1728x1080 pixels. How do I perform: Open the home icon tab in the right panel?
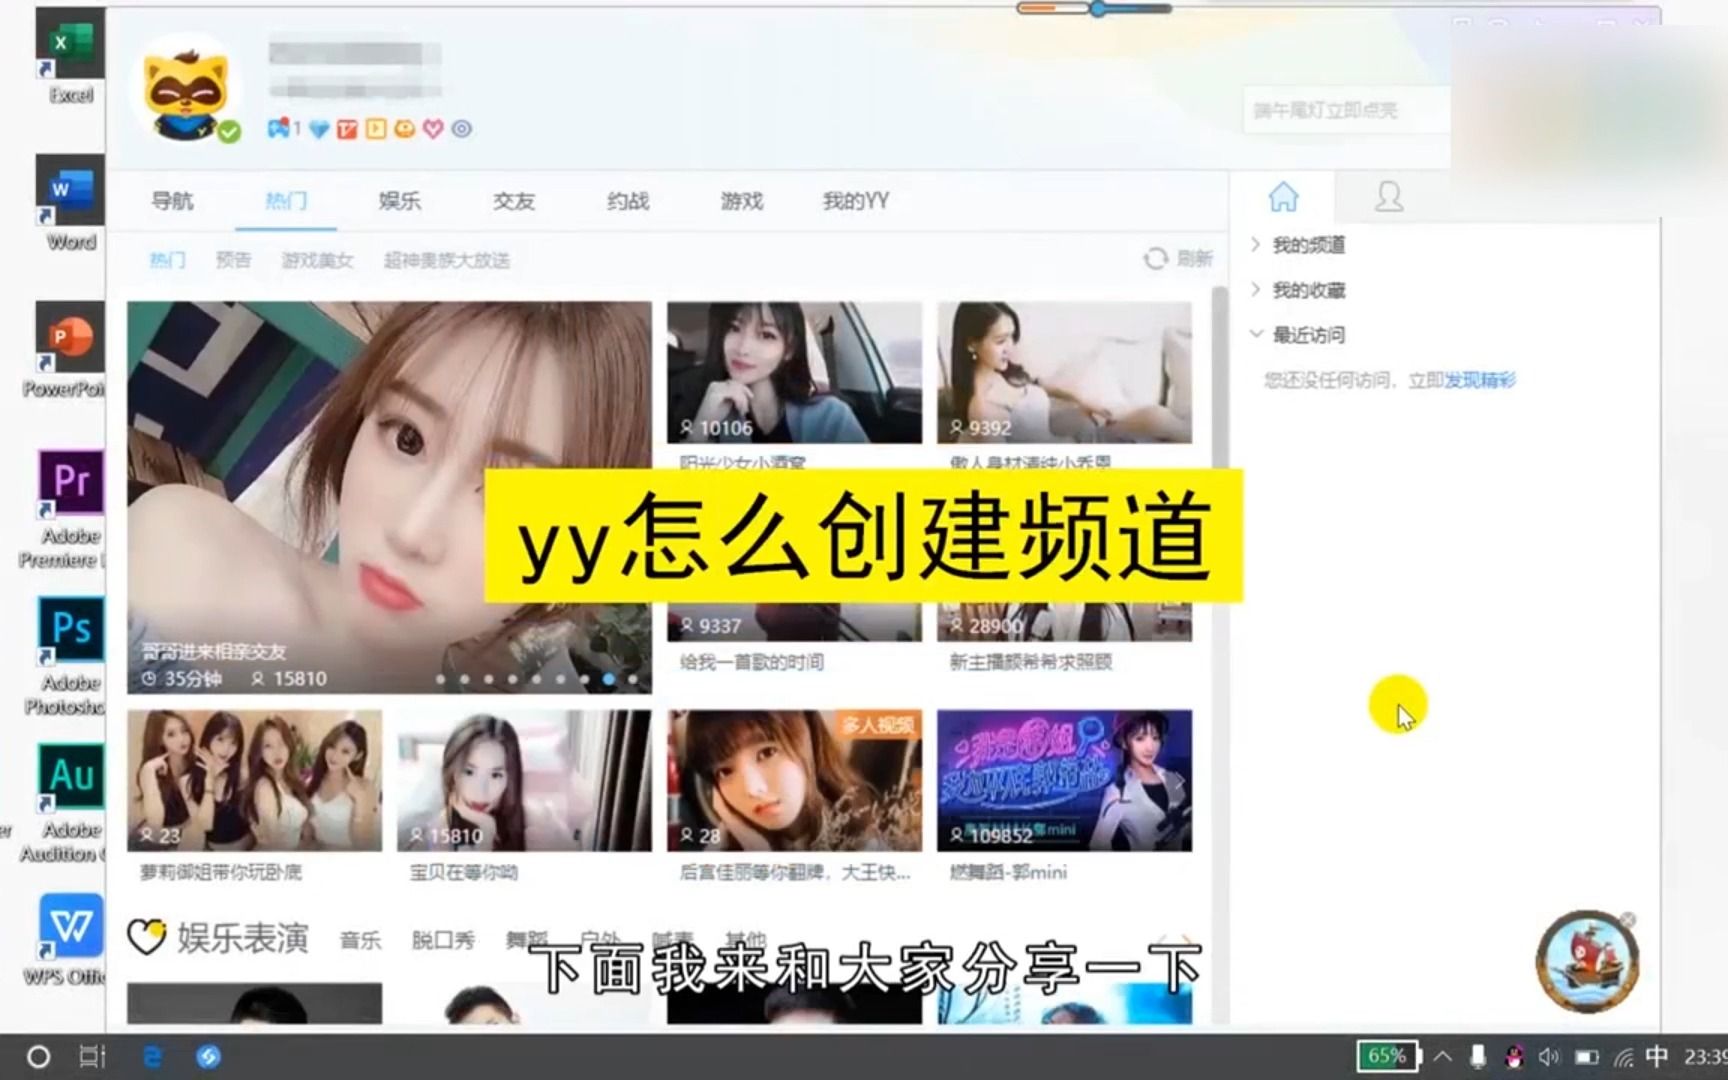(1283, 197)
